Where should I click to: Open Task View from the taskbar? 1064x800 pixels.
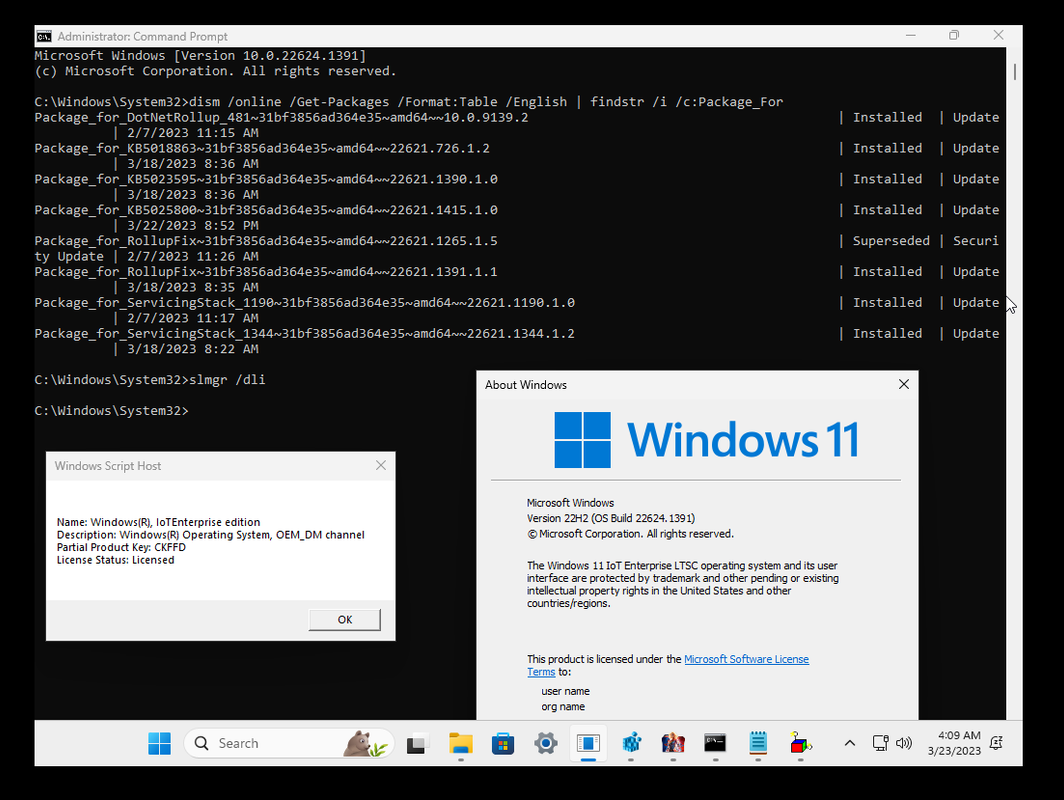tap(418, 744)
